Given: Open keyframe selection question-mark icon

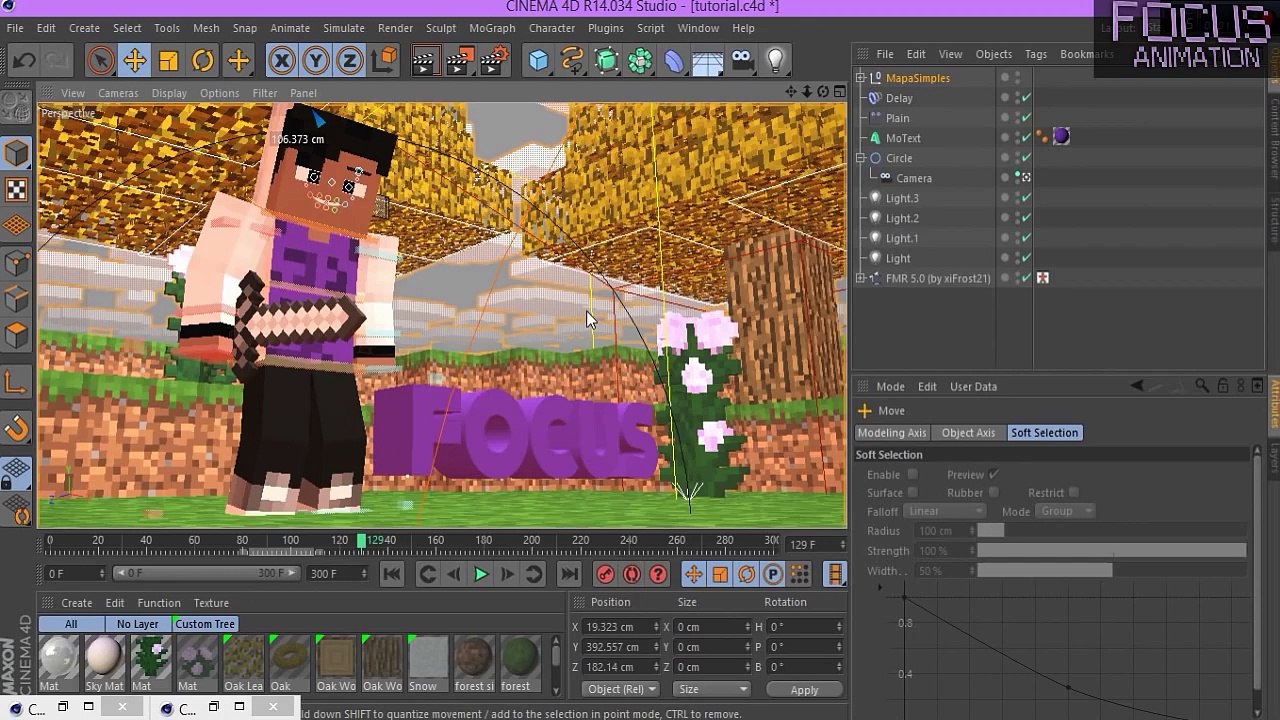Looking at the screenshot, I should coord(658,574).
